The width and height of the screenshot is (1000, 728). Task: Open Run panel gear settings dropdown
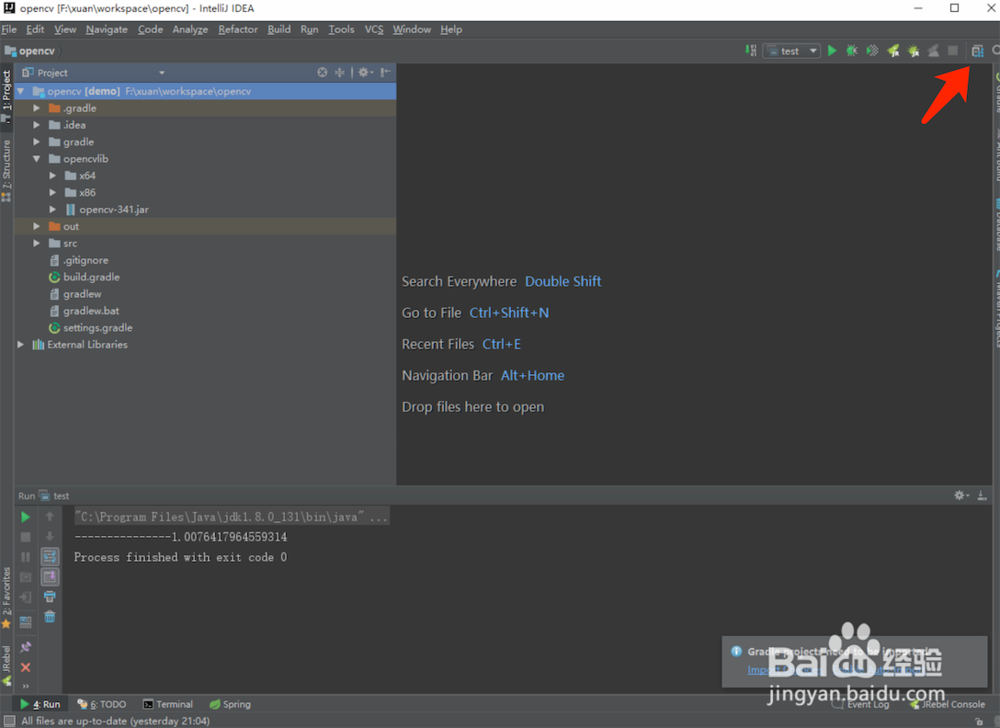961,495
